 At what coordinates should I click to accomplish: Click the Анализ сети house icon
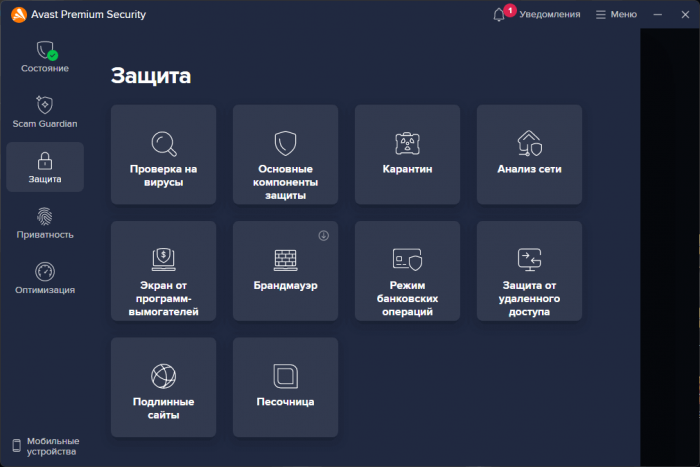click(529, 142)
